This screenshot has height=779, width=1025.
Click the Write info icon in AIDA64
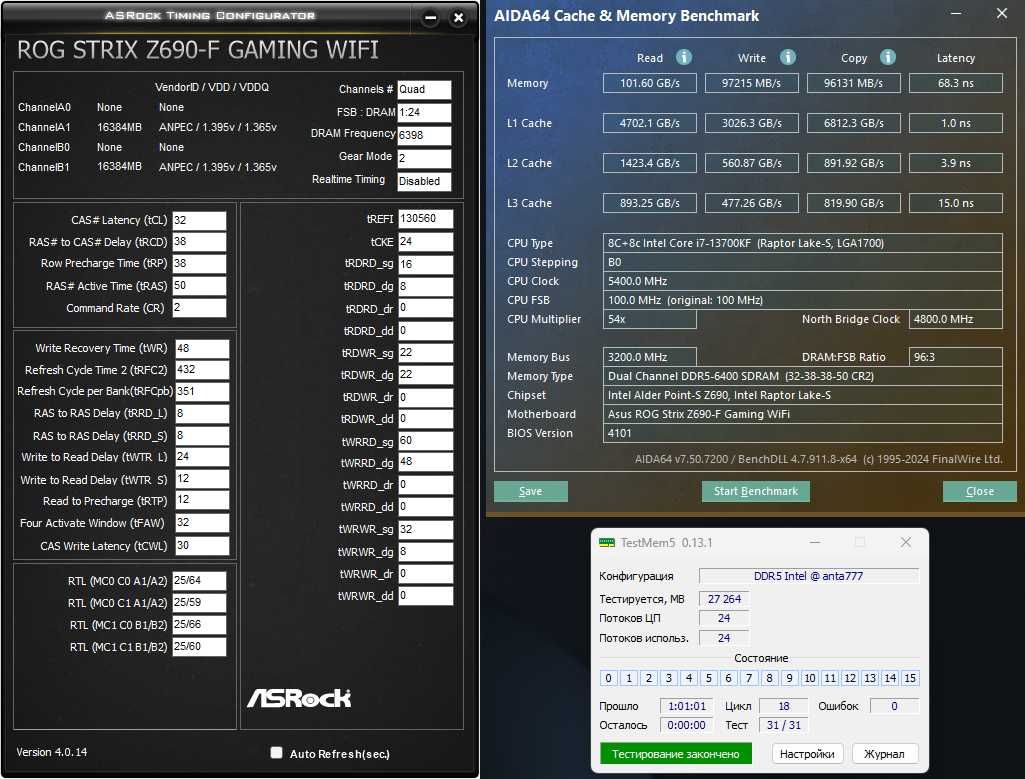pyautogui.click(x=788, y=58)
